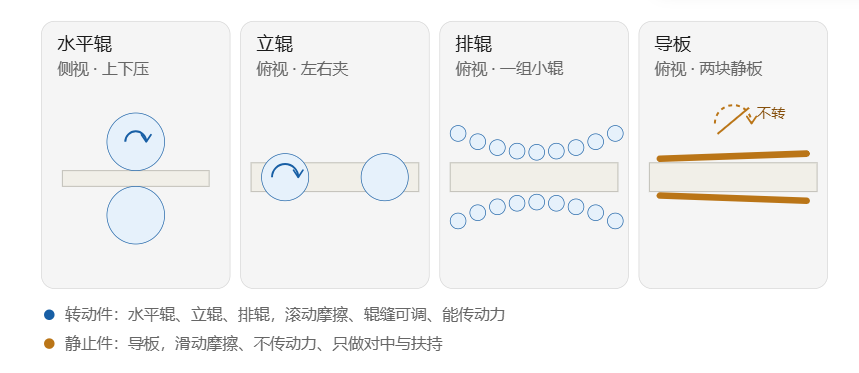Click the subtitle 侧视 · 上下压

[103, 69]
